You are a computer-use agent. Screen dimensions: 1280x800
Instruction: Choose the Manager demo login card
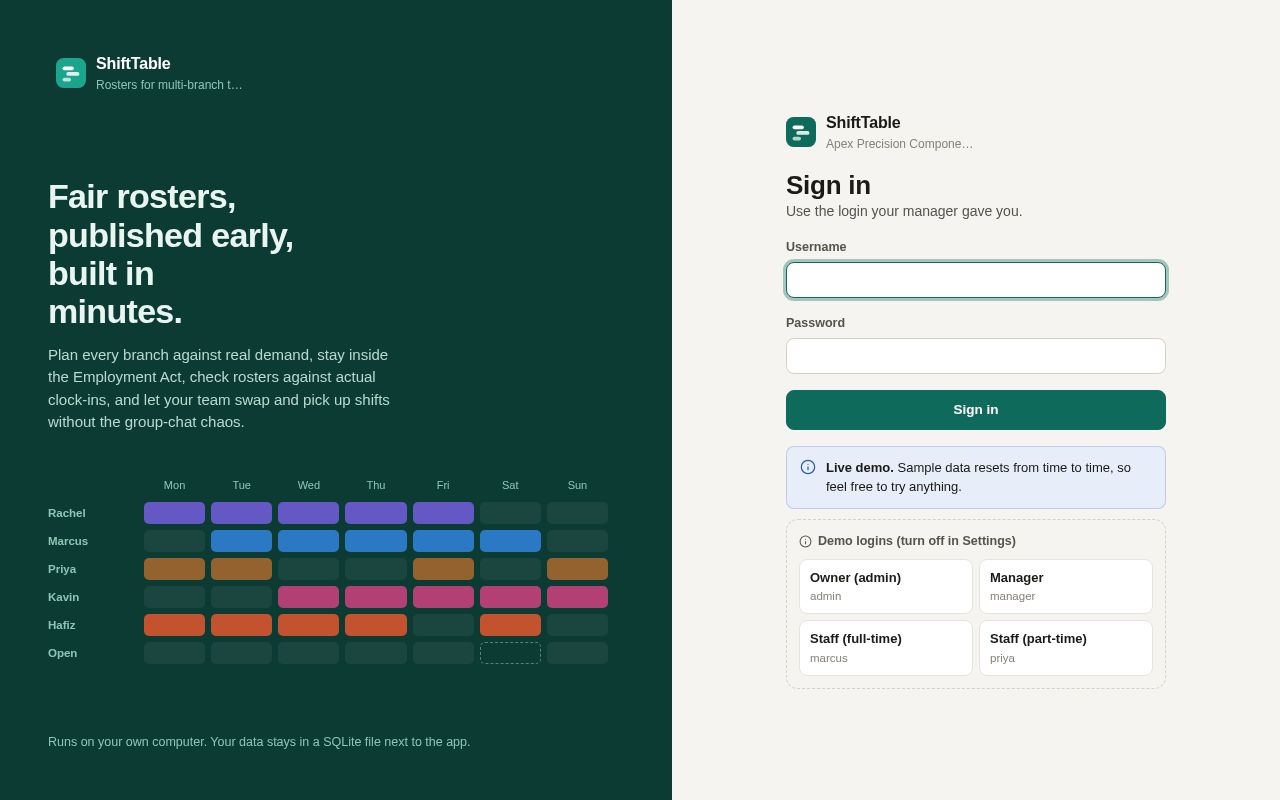1066,586
